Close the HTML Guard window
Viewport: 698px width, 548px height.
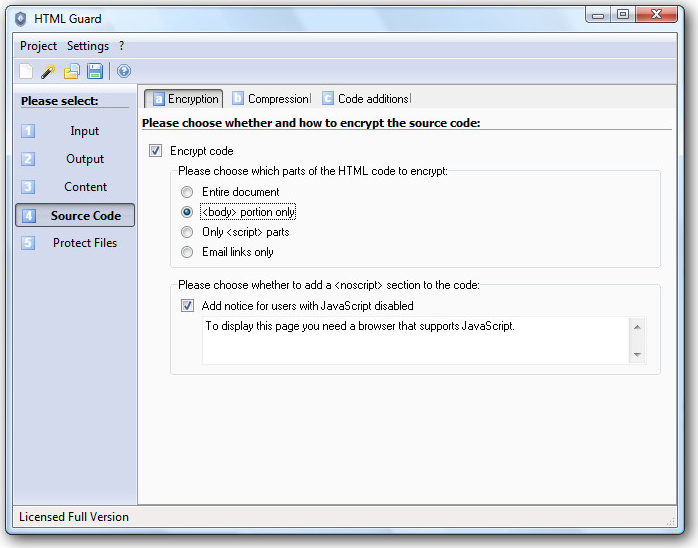(x=657, y=15)
